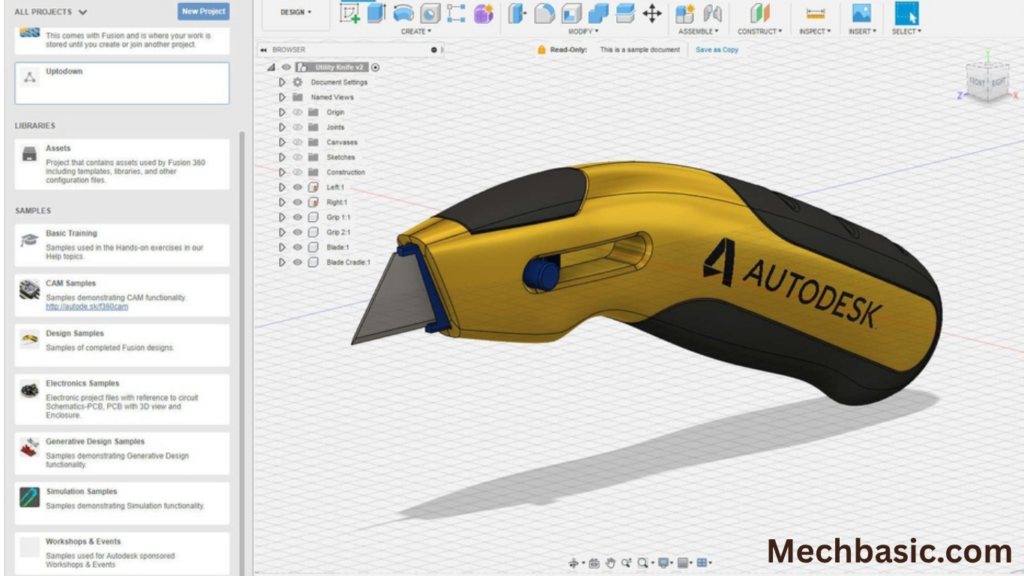The width and height of the screenshot is (1024, 576).
Task: Open Display Settings monitor icon
Action: [664, 563]
